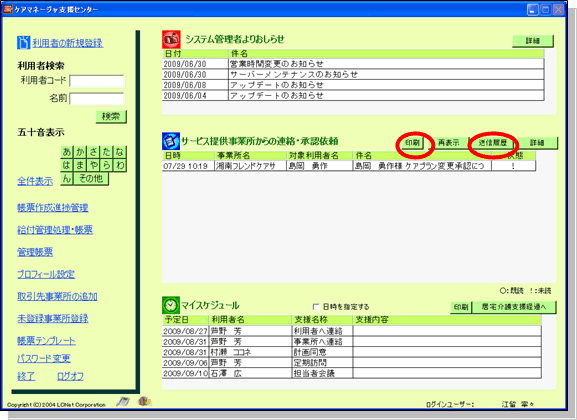
Task: Select the その他 kana filter button
Action: coord(91,179)
